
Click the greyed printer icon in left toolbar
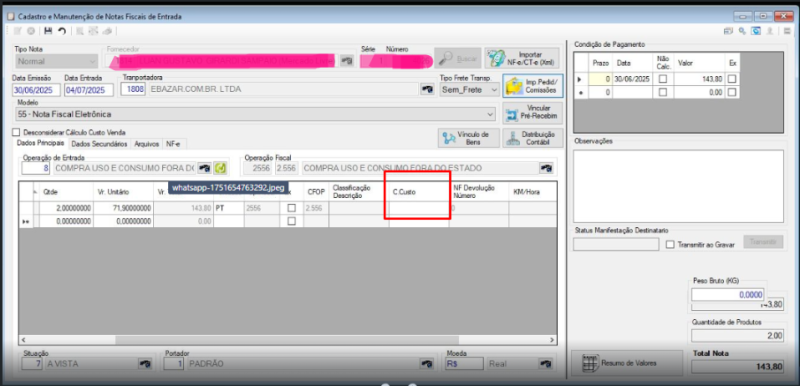107,31
